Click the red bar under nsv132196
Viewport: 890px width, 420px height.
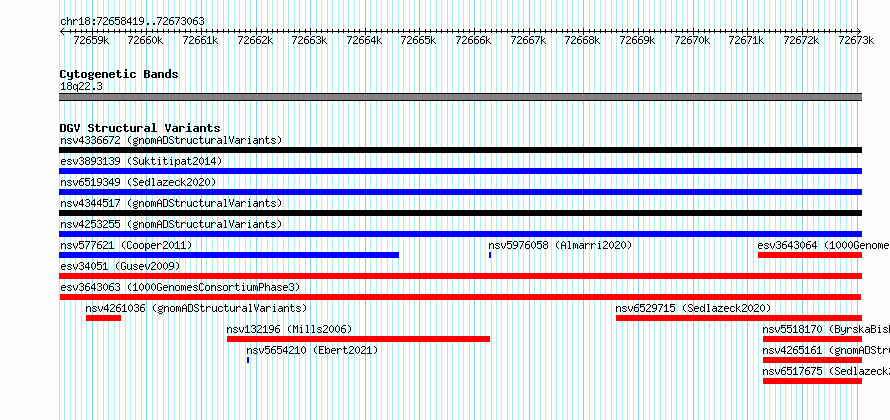(x=358, y=339)
